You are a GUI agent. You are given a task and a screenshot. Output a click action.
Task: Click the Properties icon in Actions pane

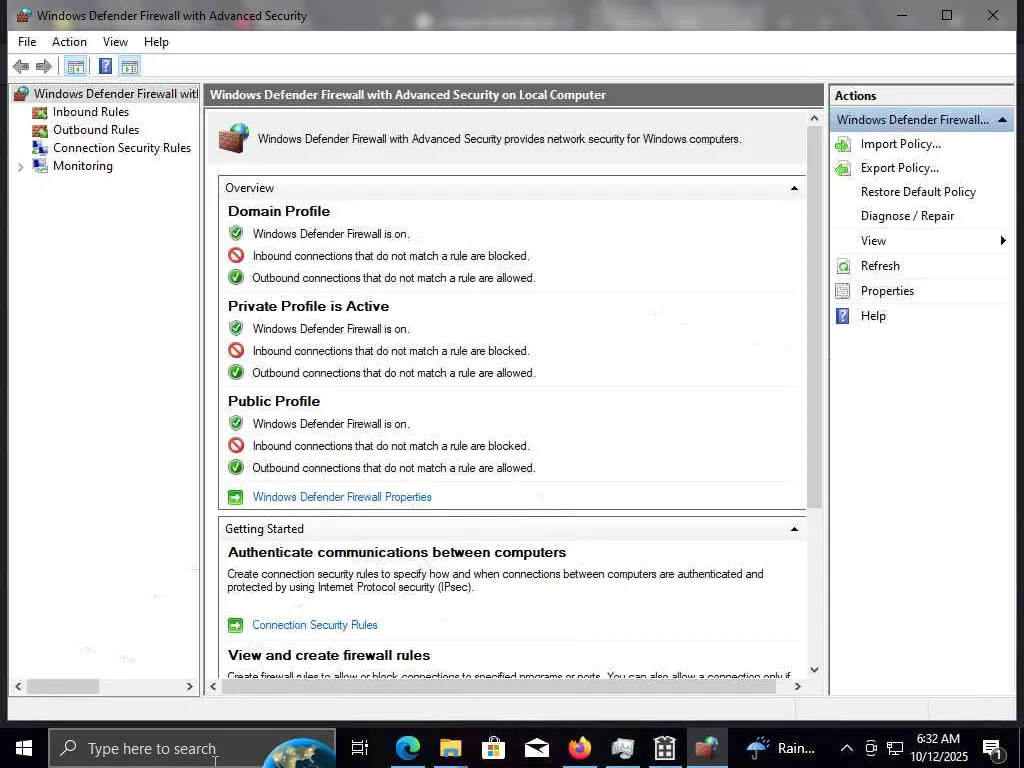(843, 291)
